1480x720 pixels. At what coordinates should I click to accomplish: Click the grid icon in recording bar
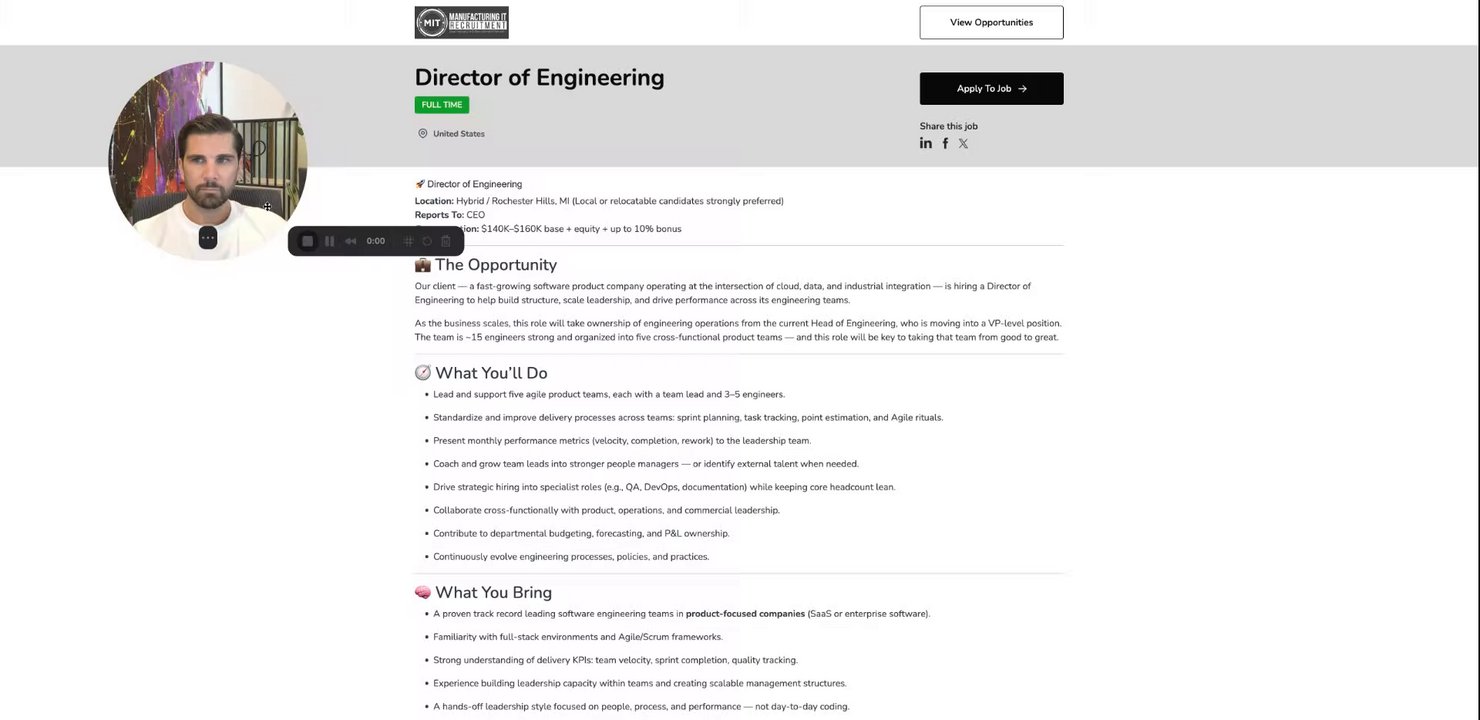pos(408,241)
